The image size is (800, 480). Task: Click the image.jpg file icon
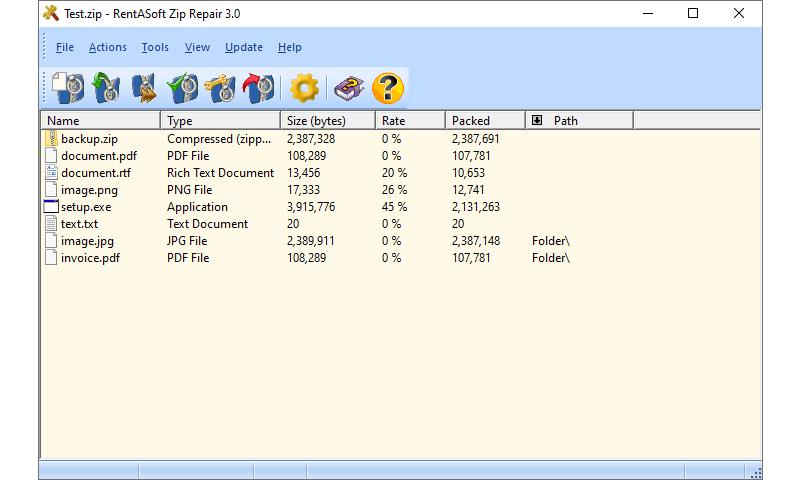coord(52,240)
